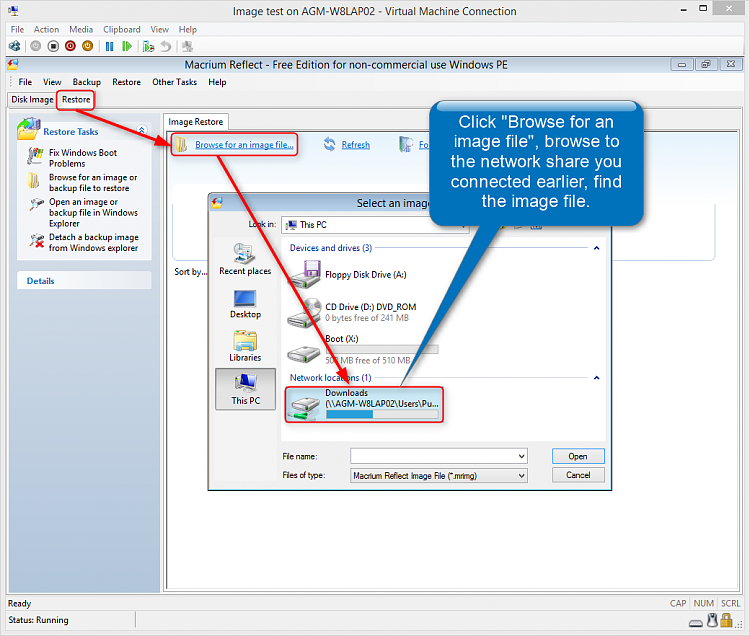Click the Restore Tasks folder icon
Image resolution: width=750 pixels, height=636 pixels.
[29, 129]
